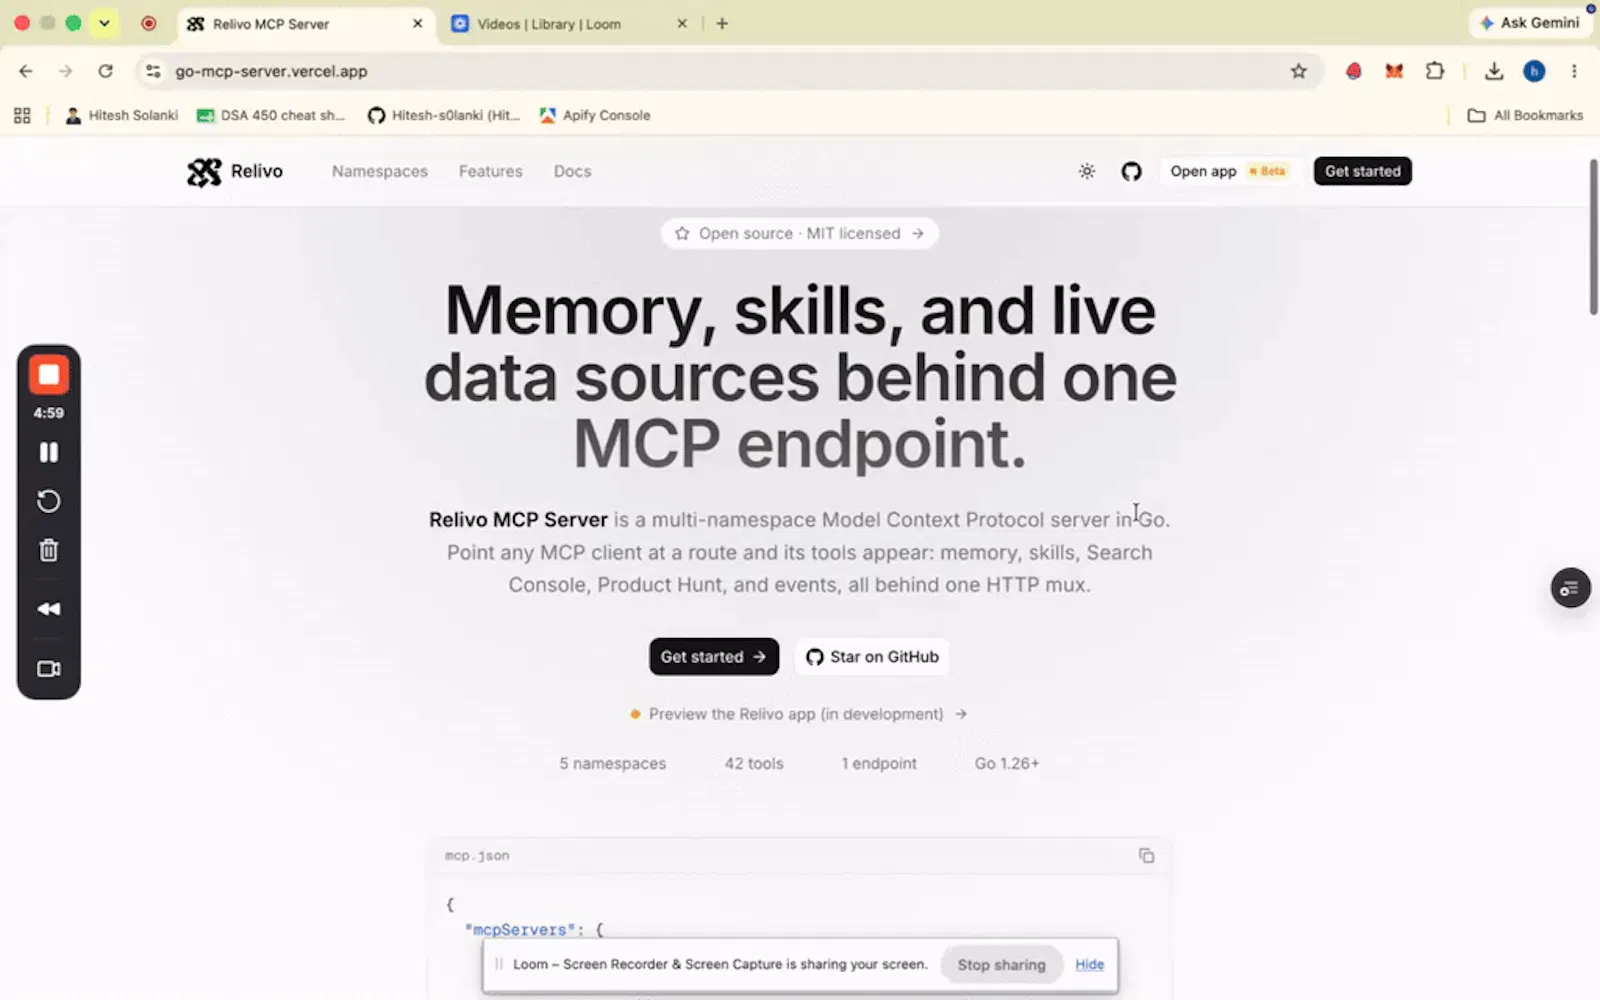Open the Chrome profile avatar
Image resolution: width=1600 pixels, height=1000 pixels.
click(1534, 71)
